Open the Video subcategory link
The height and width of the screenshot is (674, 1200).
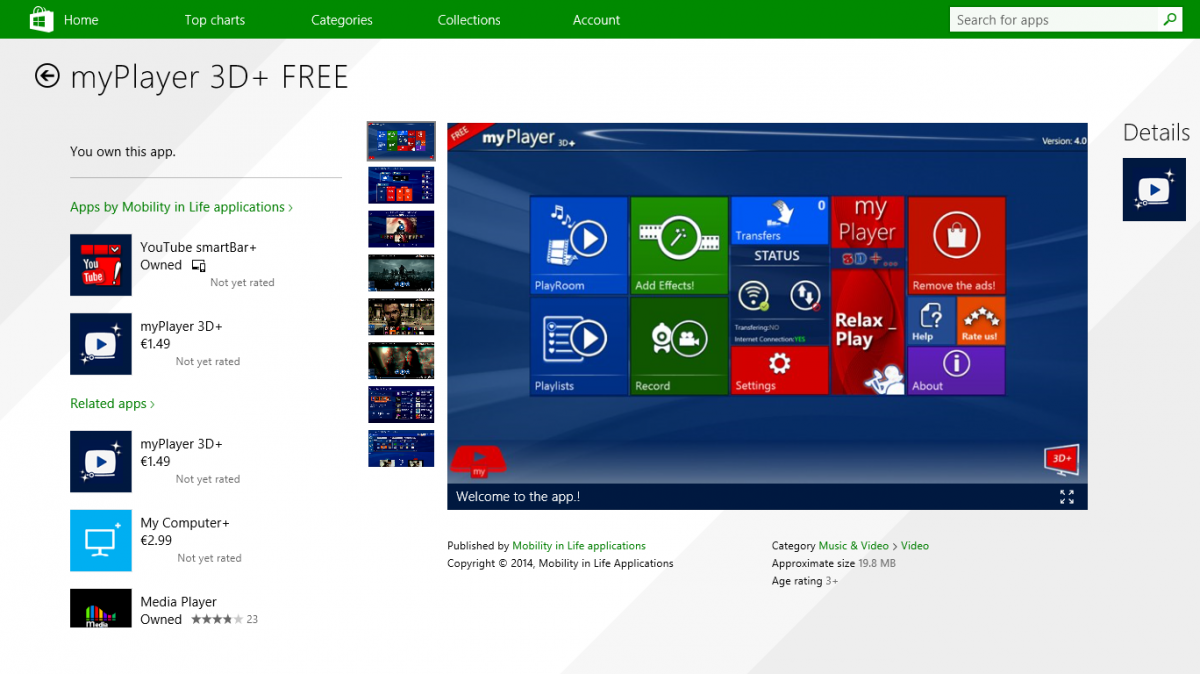(x=915, y=546)
